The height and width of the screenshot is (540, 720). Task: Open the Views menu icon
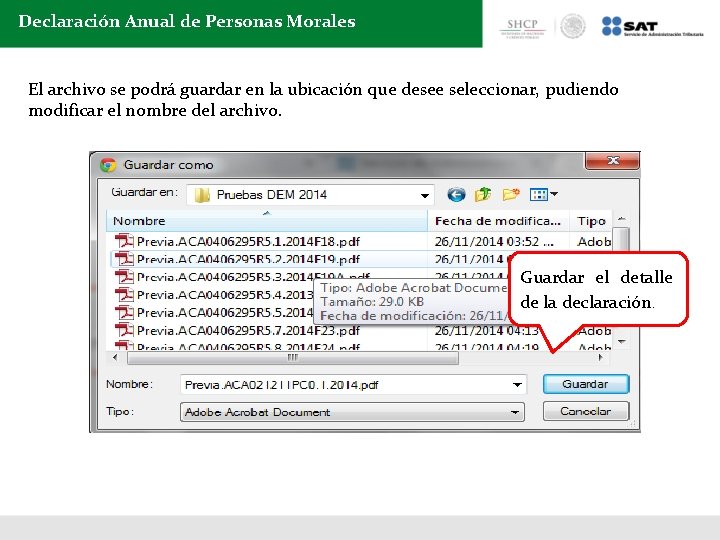[543, 194]
